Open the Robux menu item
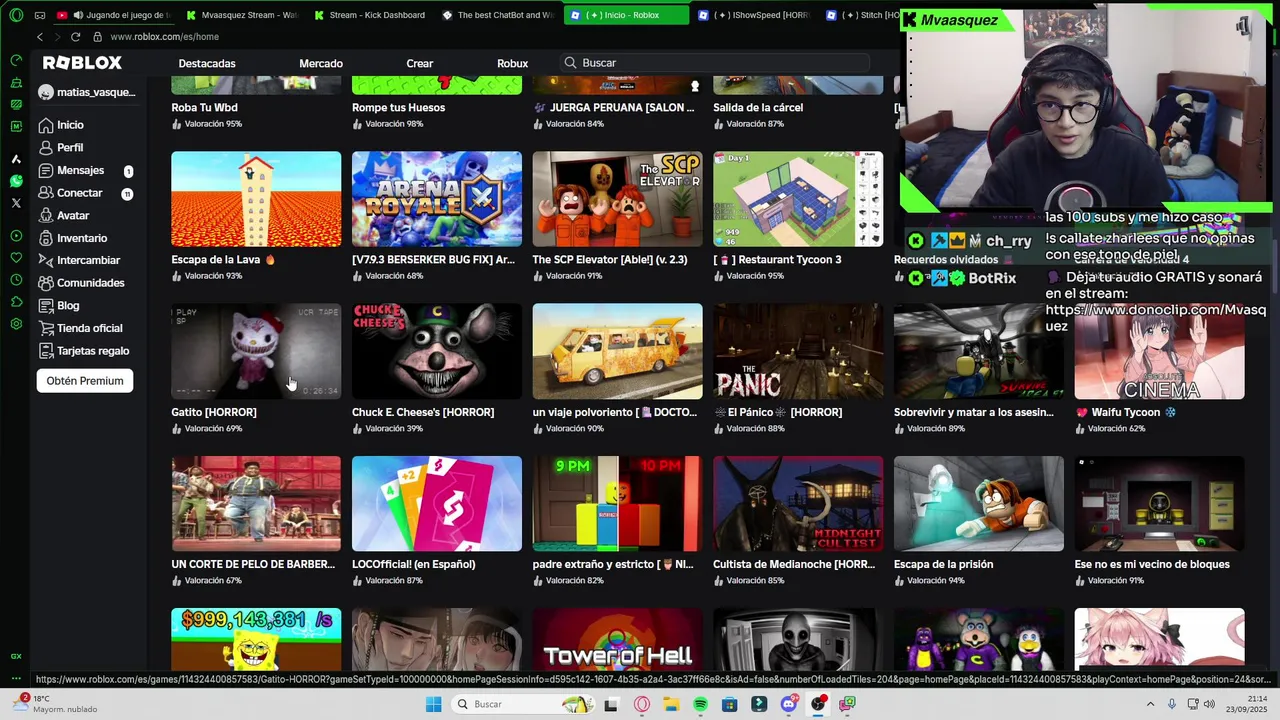 (512, 63)
